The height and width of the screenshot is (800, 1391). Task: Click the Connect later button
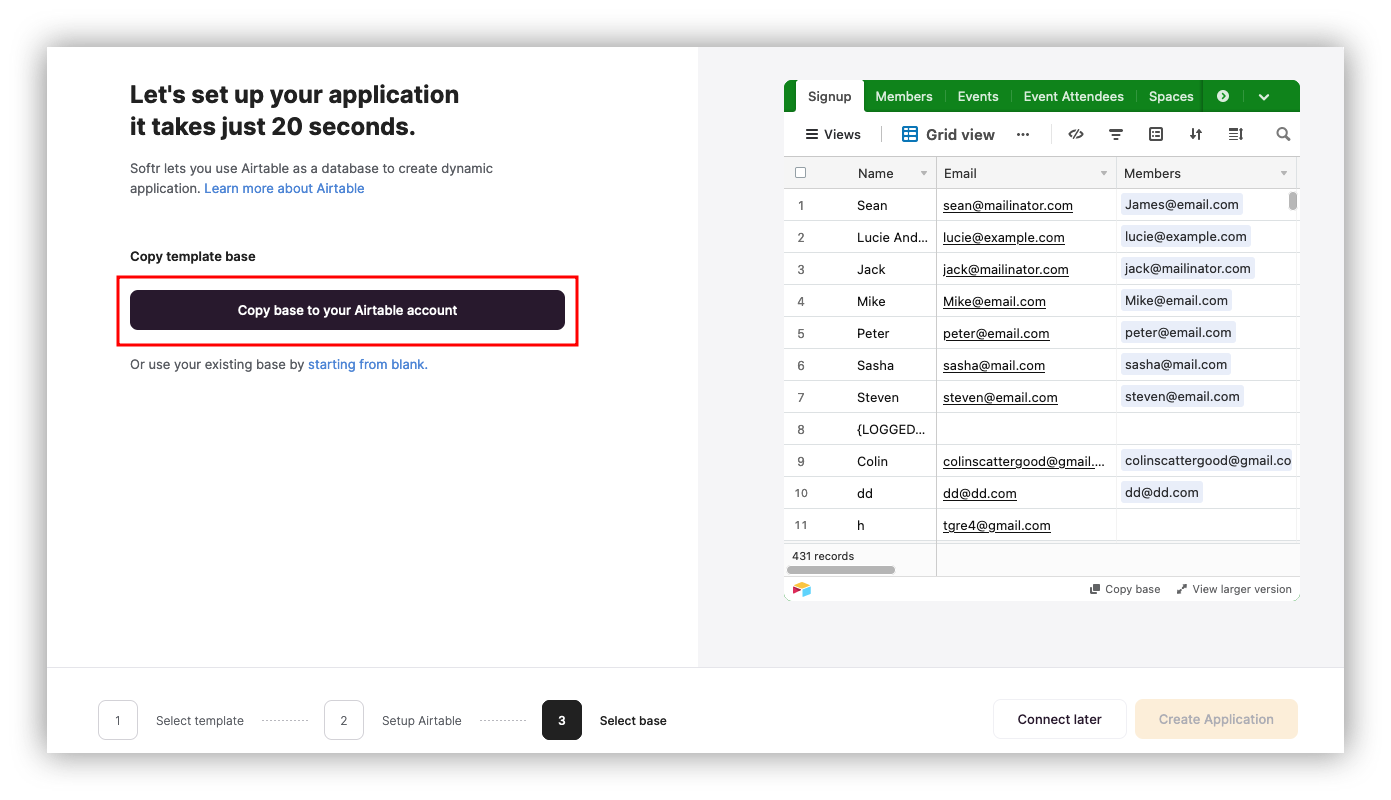(1059, 719)
